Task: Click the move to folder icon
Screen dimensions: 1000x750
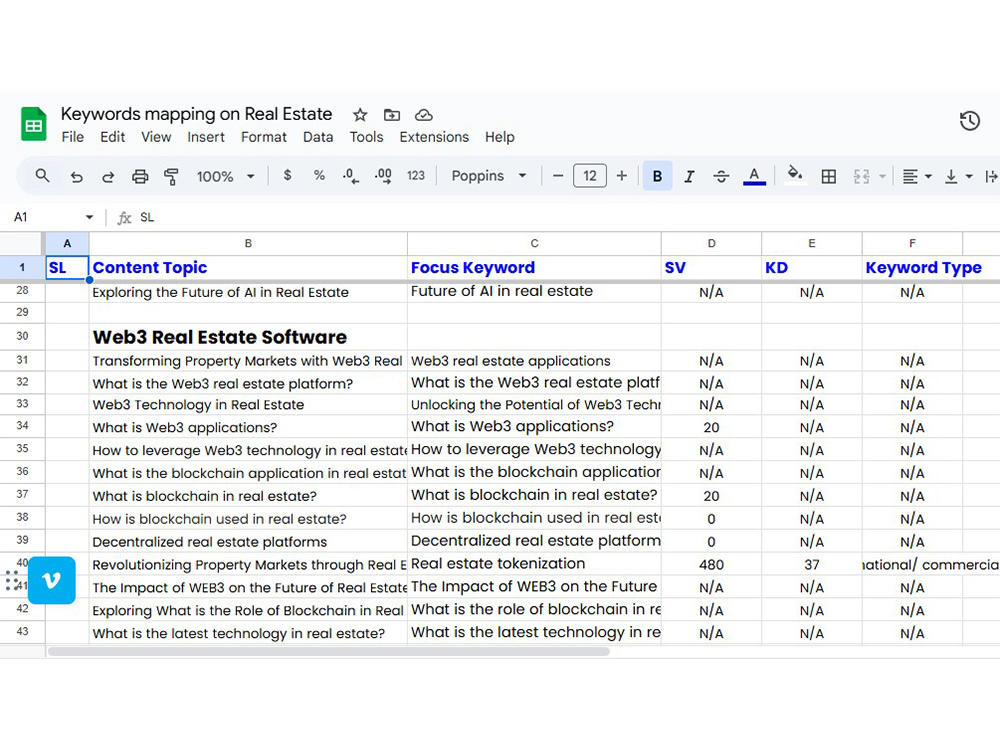Action: 392,115
